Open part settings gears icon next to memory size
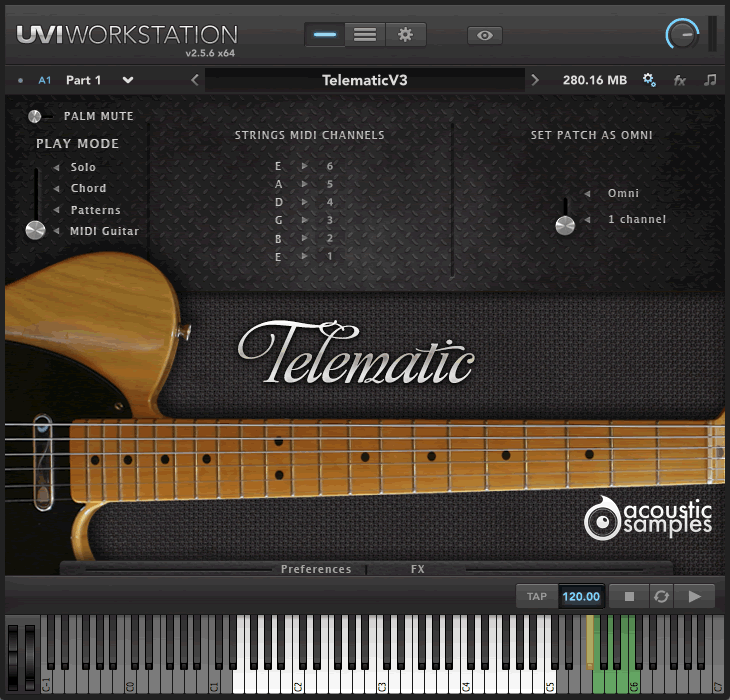This screenshot has height=700, width=730. (x=649, y=80)
